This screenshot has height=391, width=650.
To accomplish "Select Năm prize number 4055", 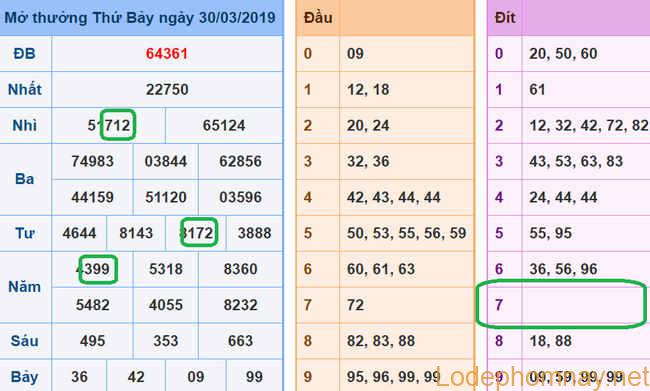I will click(166, 305).
